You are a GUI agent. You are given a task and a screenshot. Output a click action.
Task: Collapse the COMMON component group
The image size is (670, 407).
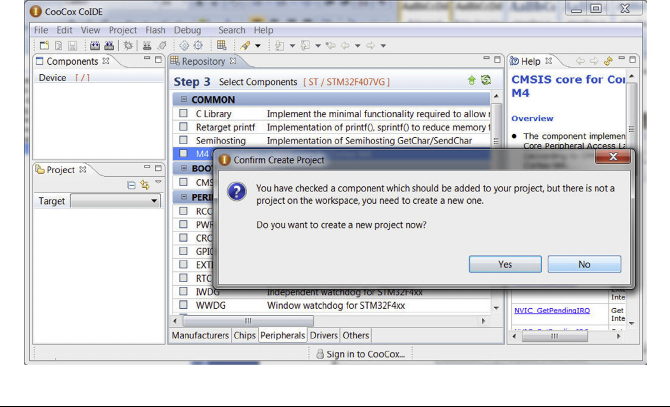click(184, 100)
